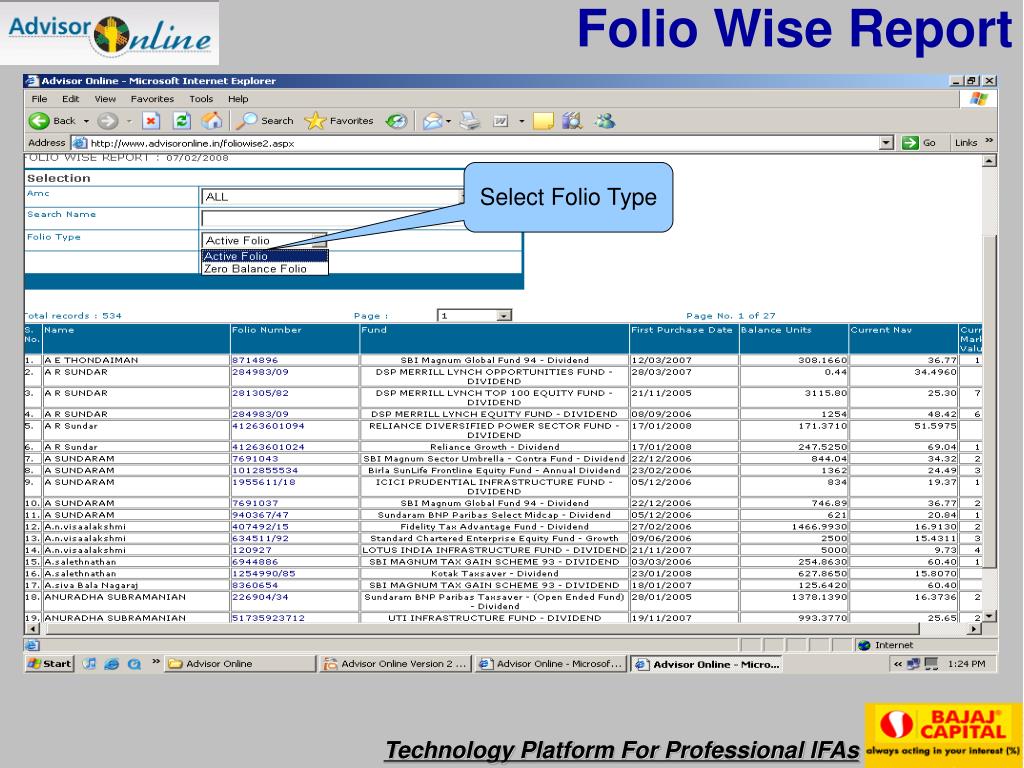Viewport: 1024px width, 768px height.
Task: Select Zero Balance Folio option
Action: 264,268
